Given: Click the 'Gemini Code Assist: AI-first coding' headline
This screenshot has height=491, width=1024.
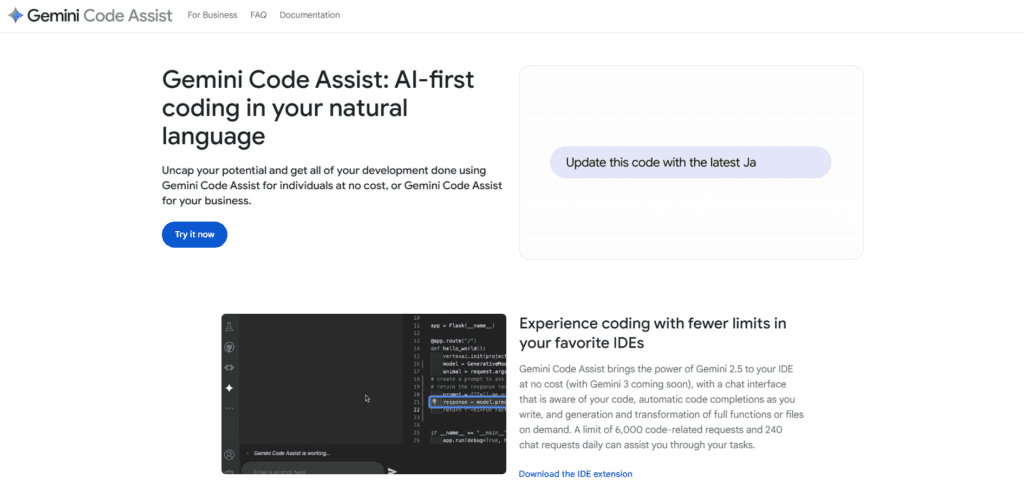Looking at the screenshot, I should tap(318, 108).
